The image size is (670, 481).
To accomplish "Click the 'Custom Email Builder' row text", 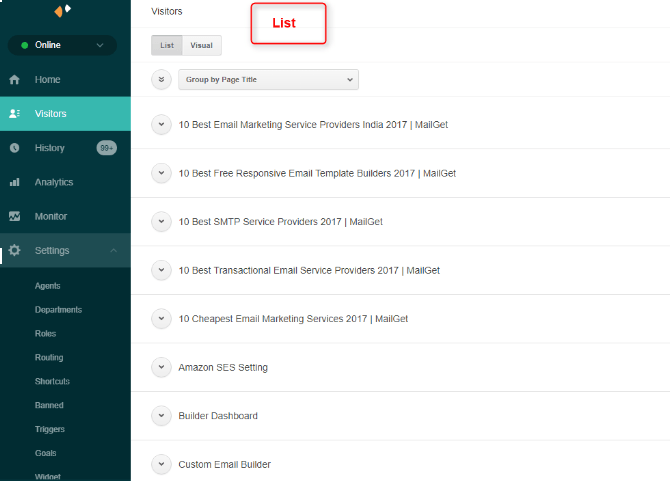I will pyautogui.click(x=224, y=464).
